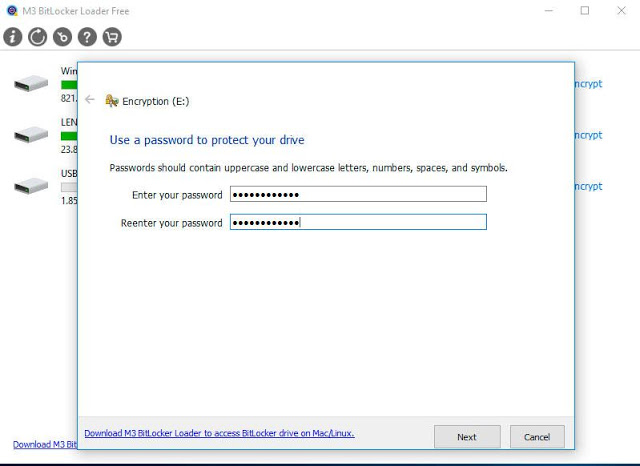The width and height of the screenshot is (640, 466).
Task: Click the refresh drives icon
Action: pyautogui.click(x=38, y=37)
